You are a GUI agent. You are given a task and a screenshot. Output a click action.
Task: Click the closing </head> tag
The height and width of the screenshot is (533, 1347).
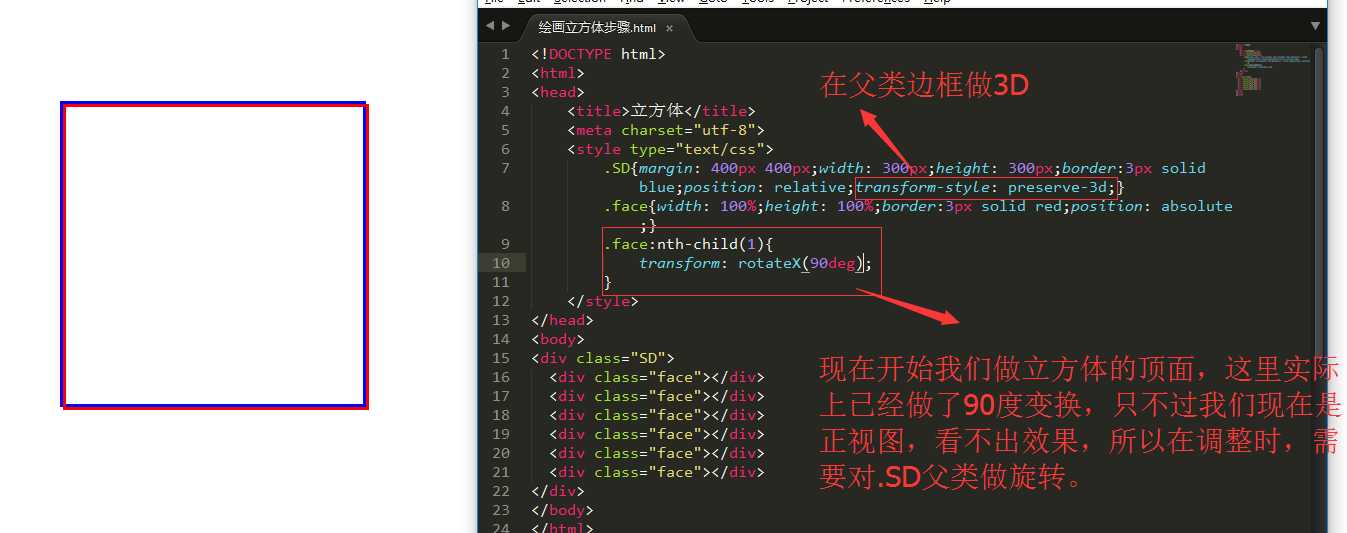pos(562,320)
